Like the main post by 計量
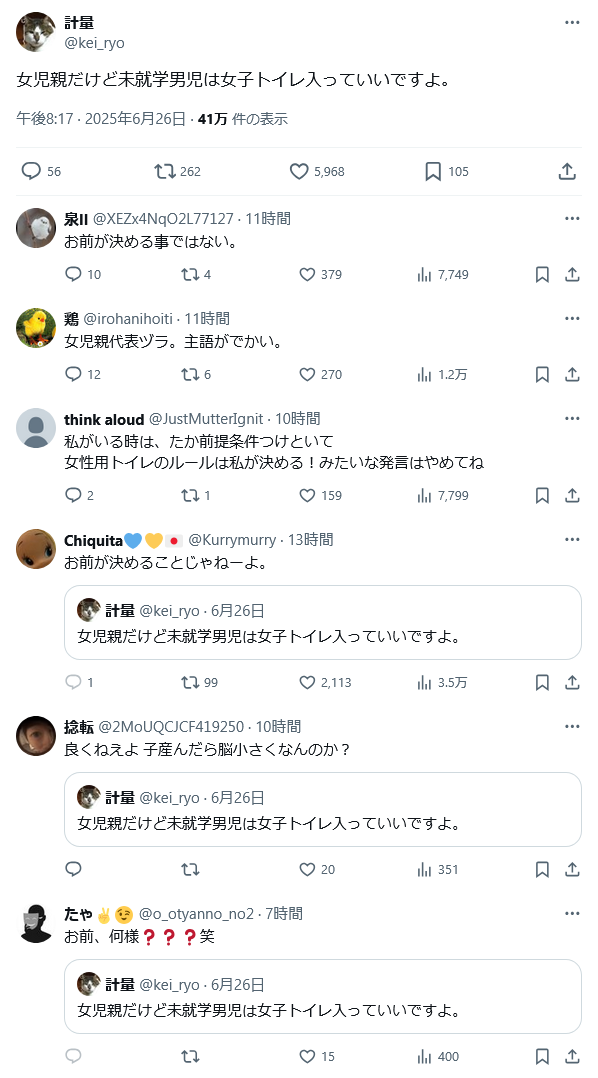Viewport: 598px width, 1078px height. pos(317,171)
